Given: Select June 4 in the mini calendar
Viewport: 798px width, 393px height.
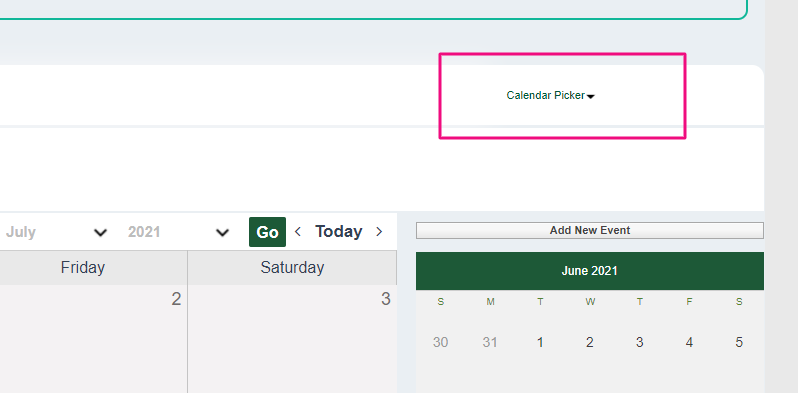Looking at the screenshot, I should click(x=689, y=342).
